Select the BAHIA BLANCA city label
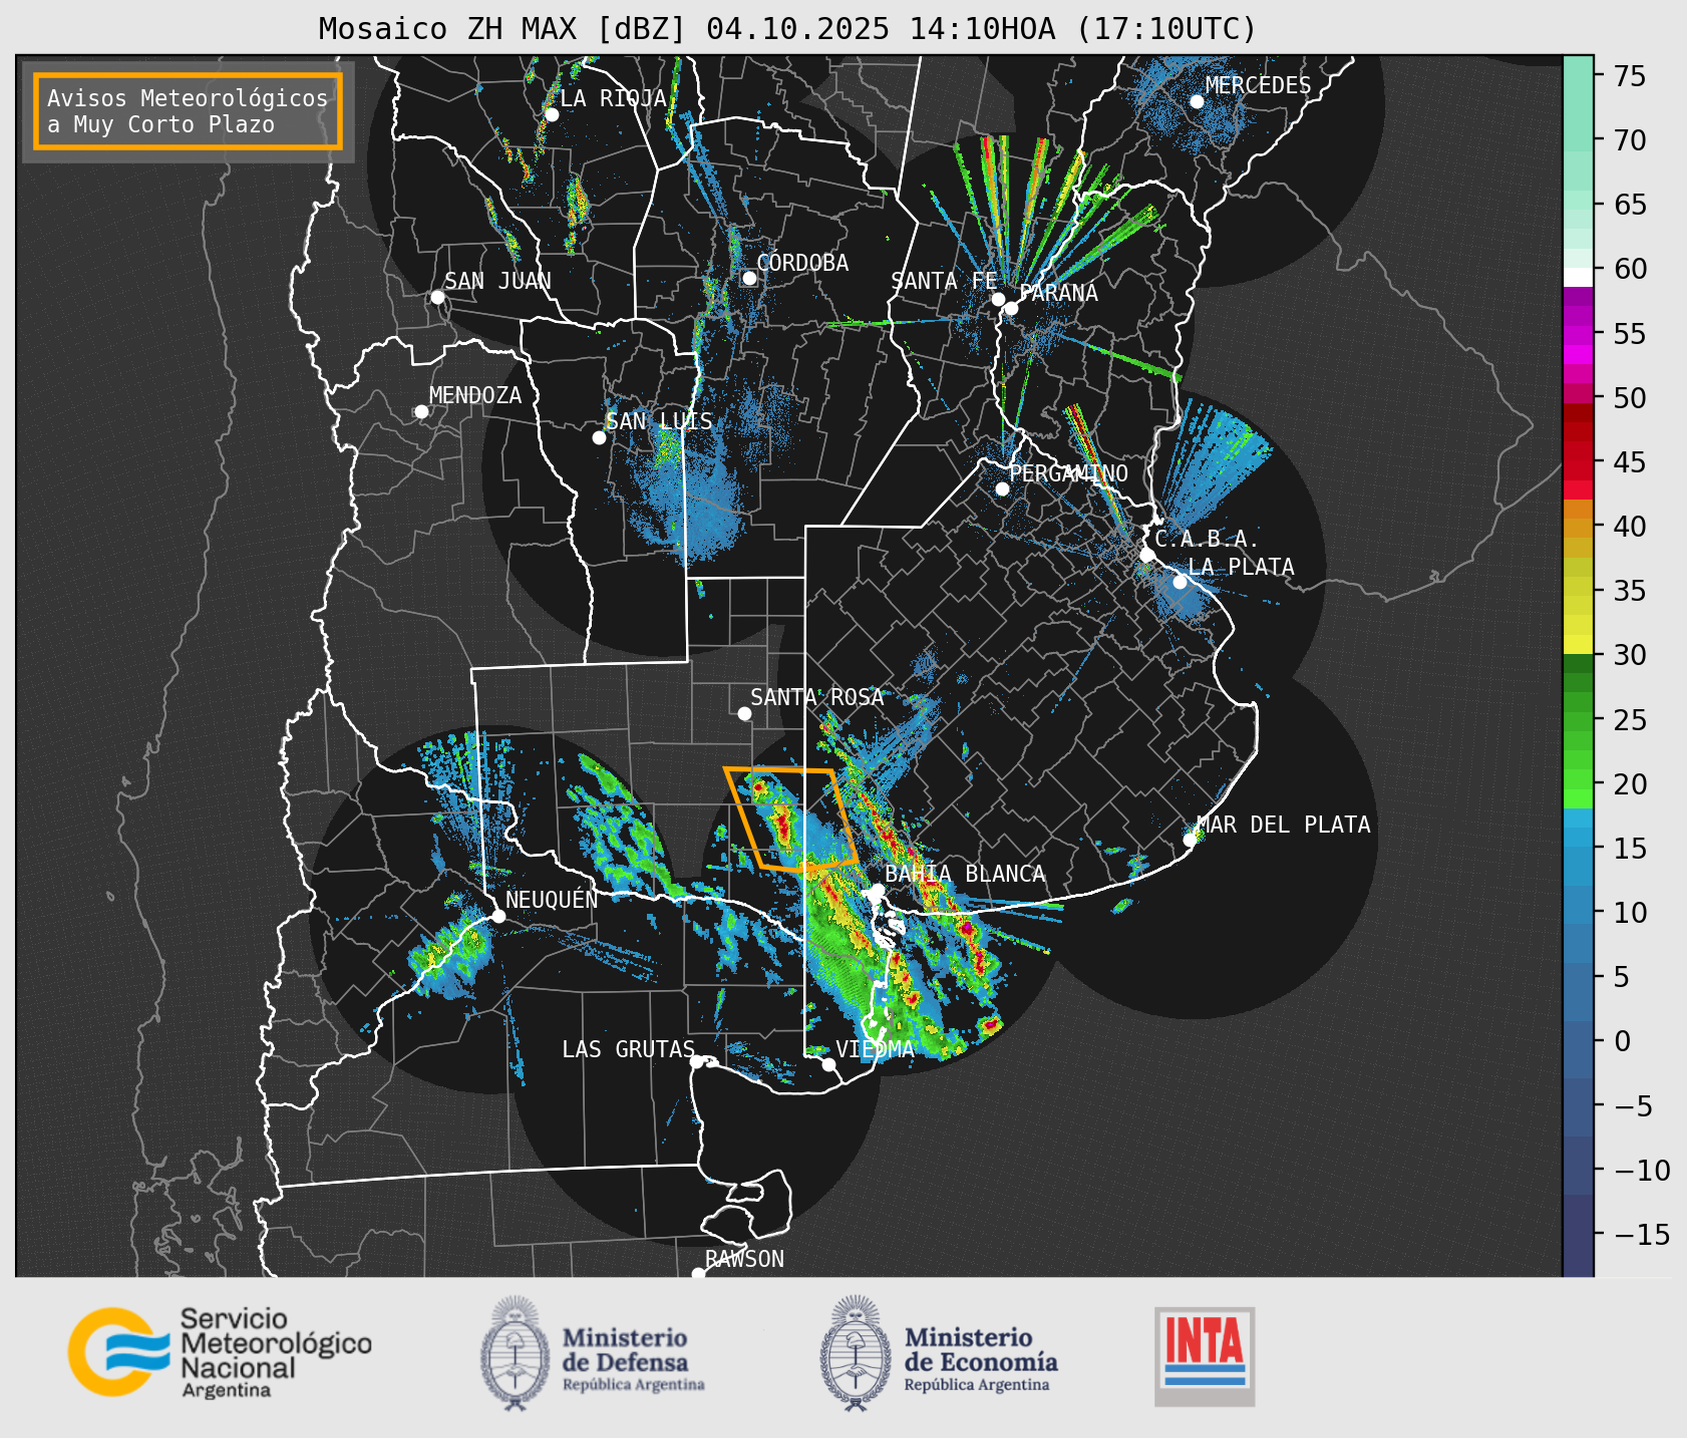Viewport: 1687px width, 1438px height. pyautogui.click(x=965, y=874)
